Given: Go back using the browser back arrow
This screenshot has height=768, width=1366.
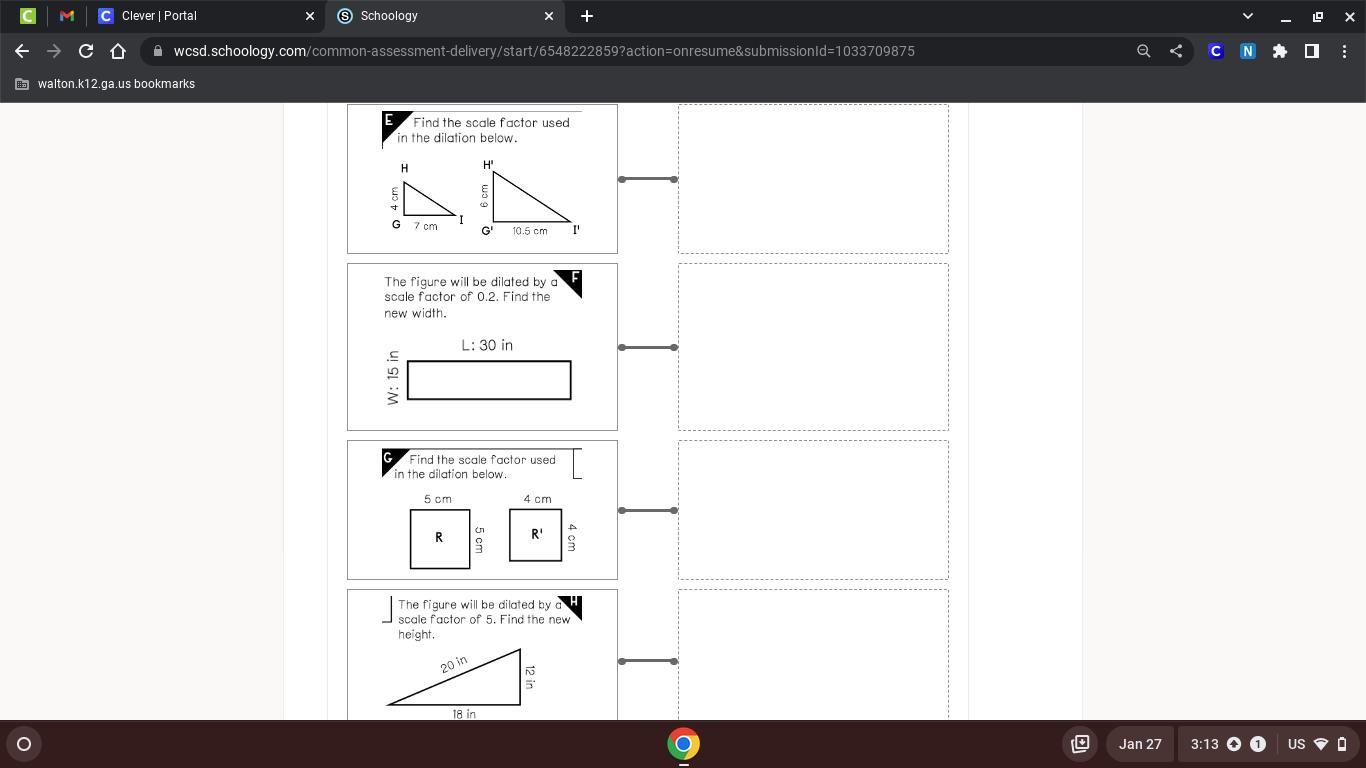Looking at the screenshot, I should 22,51.
